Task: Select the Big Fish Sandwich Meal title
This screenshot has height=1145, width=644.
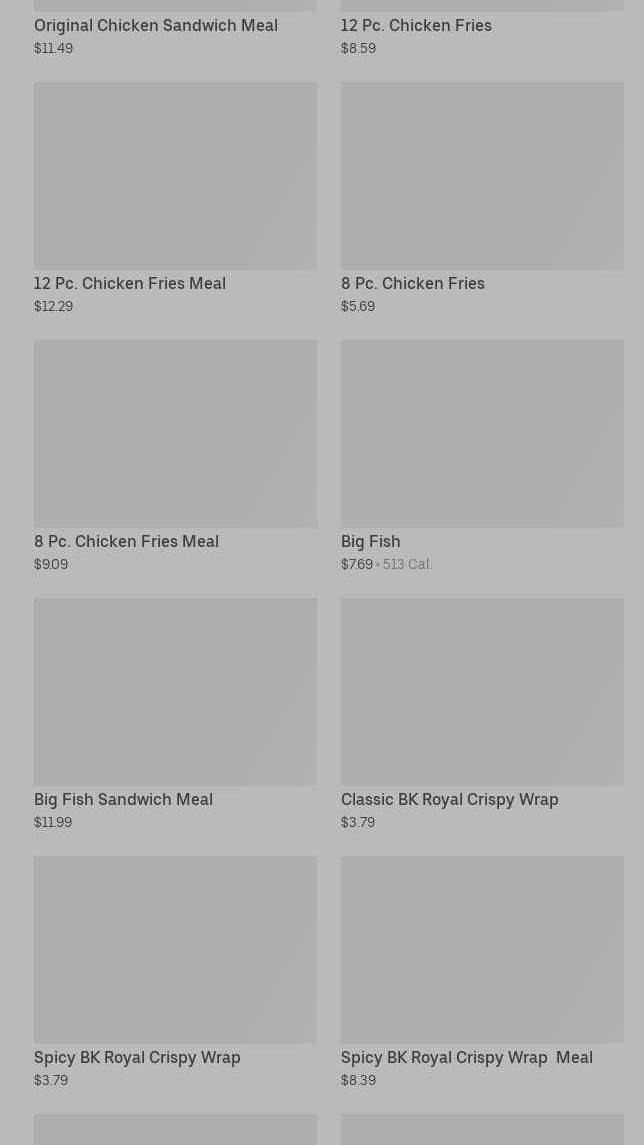Action: coord(123,799)
